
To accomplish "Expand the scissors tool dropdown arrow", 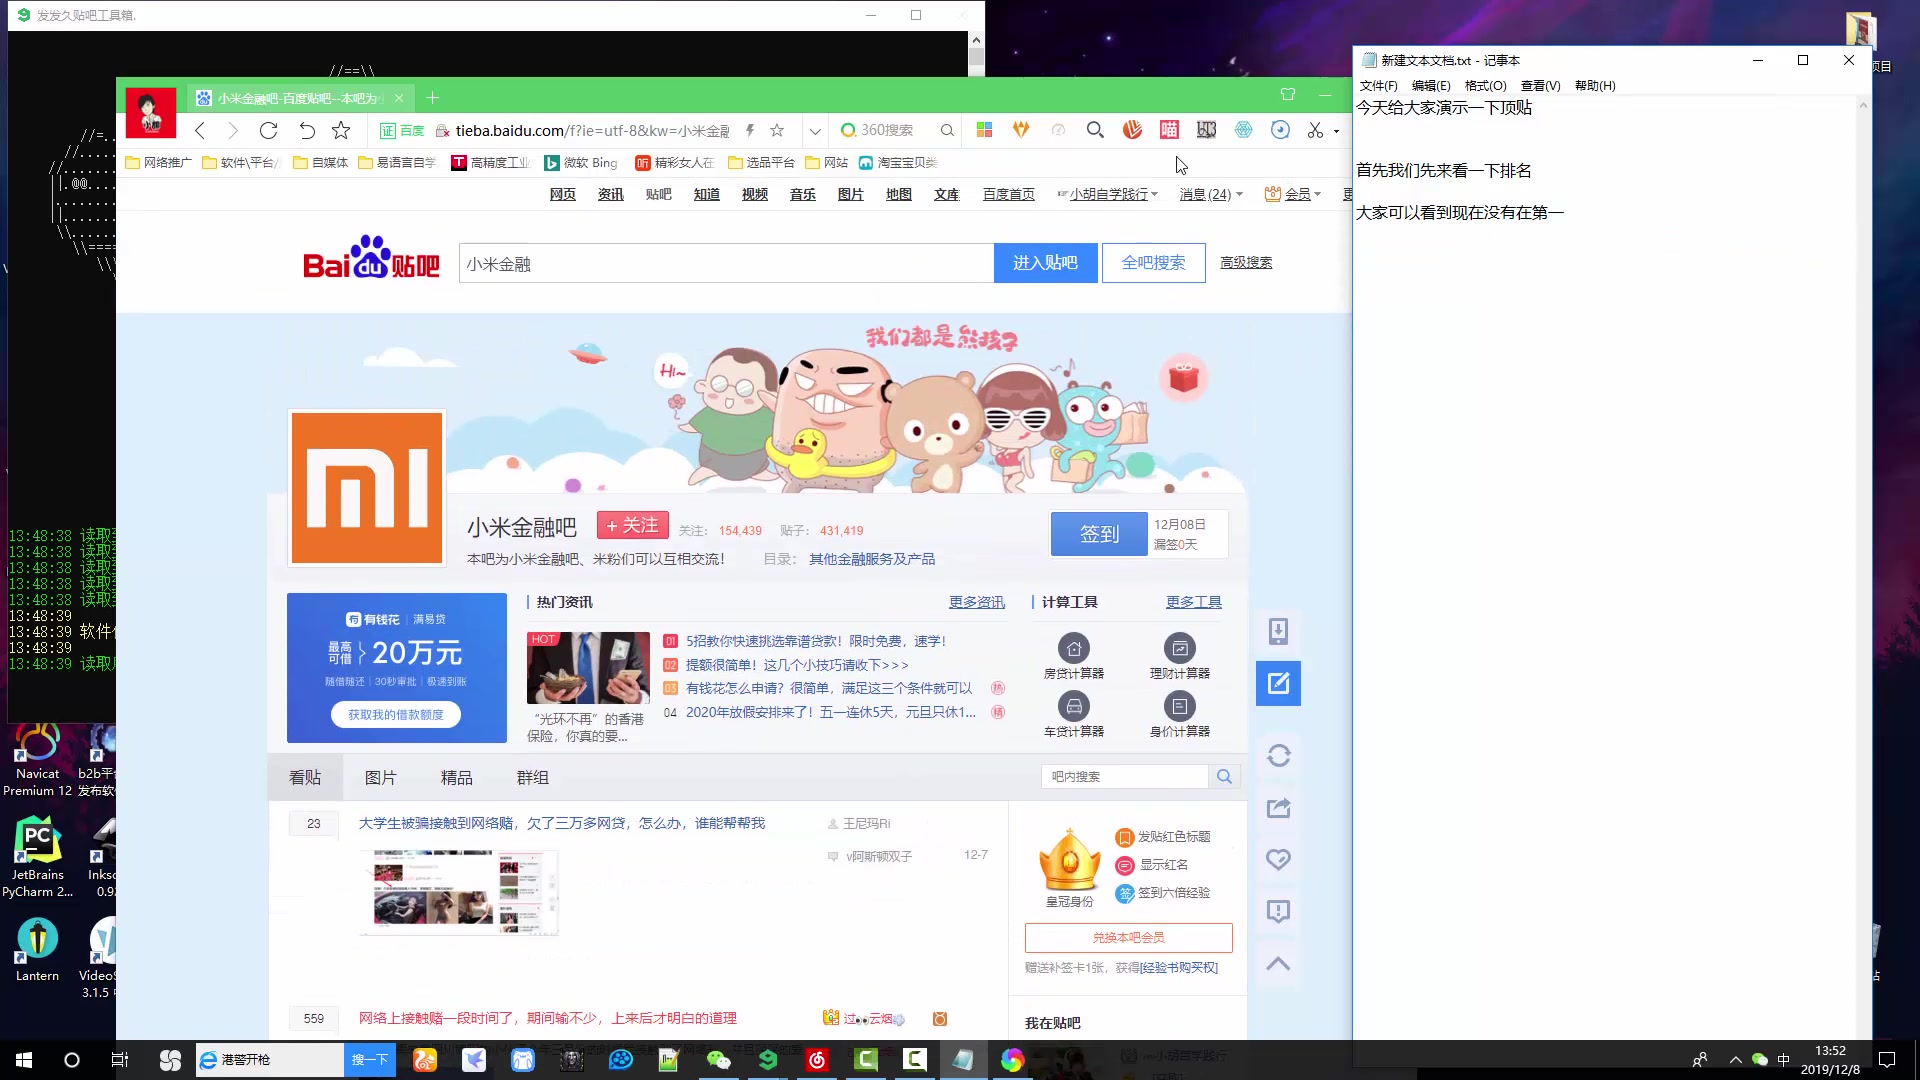I will pos(1337,131).
